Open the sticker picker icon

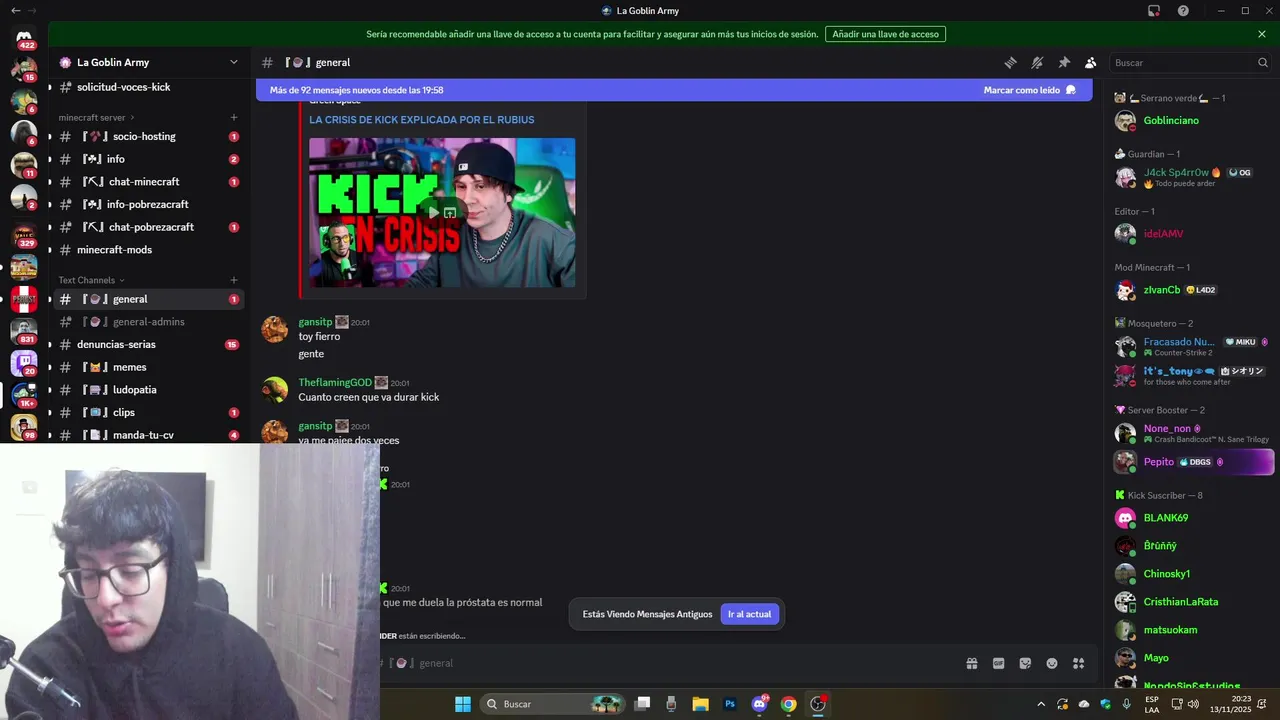coord(1025,663)
